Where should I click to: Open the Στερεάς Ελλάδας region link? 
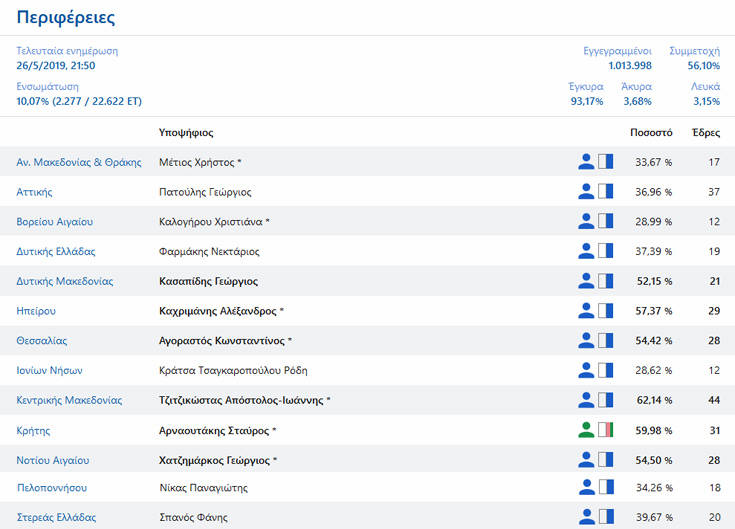click(x=56, y=518)
